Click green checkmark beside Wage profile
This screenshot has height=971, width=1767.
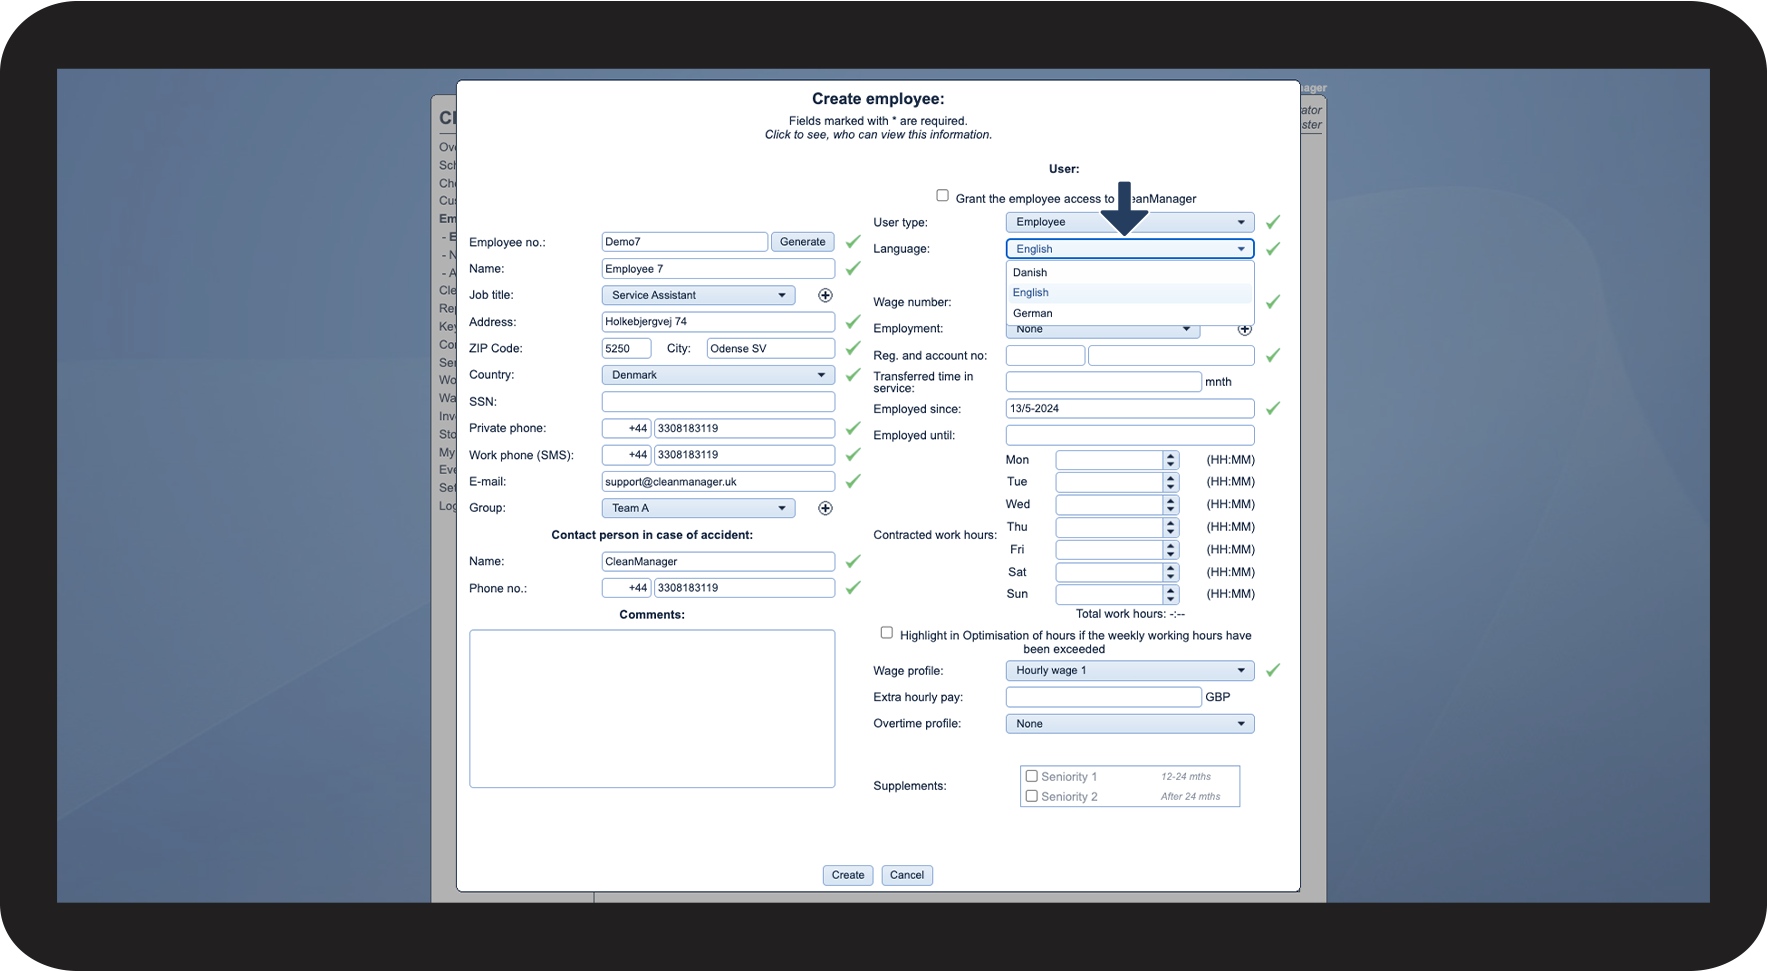(1273, 670)
